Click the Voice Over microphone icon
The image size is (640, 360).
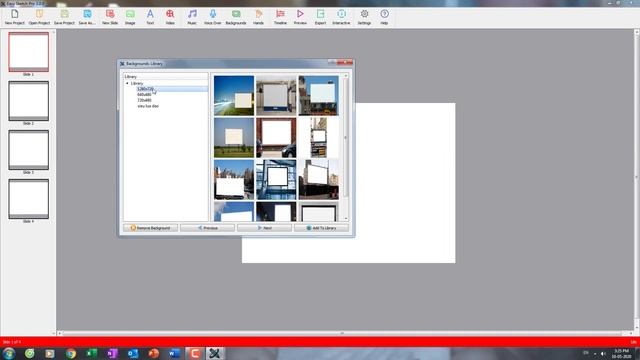[213, 17]
